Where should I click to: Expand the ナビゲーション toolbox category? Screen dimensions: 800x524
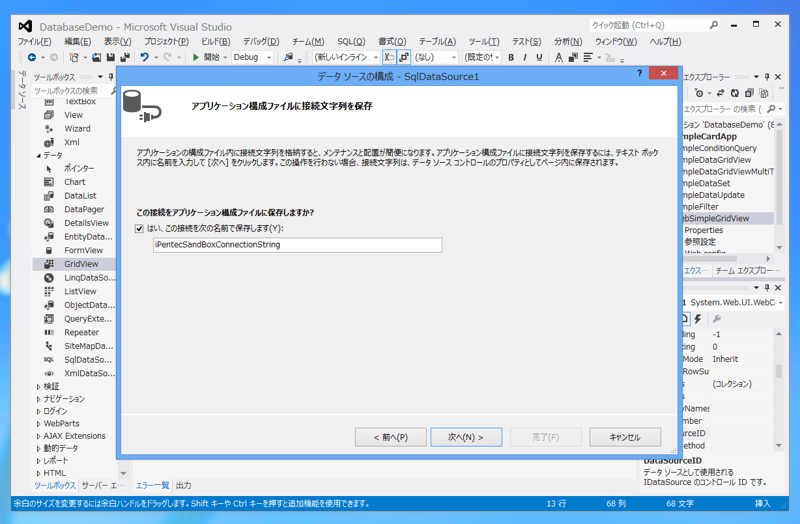click(x=39, y=399)
